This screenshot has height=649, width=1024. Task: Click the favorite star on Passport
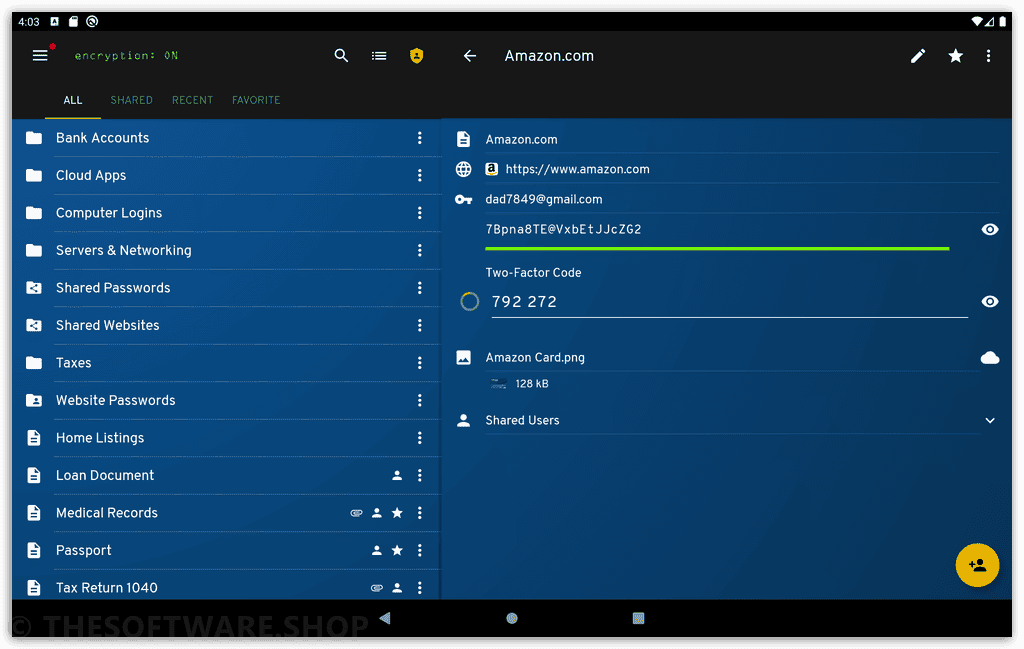[x=396, y=550]
